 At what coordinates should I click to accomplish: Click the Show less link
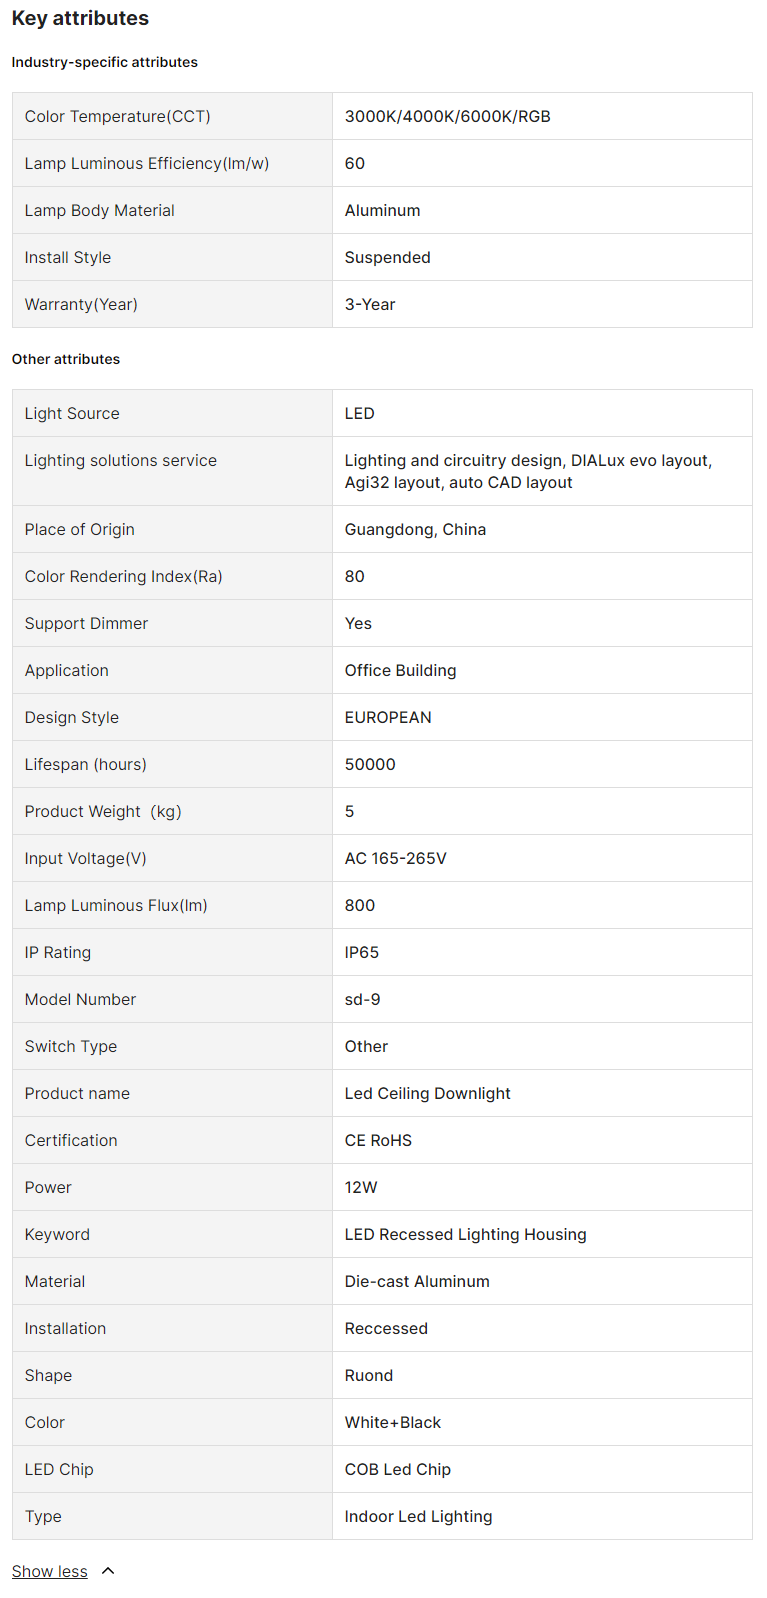[50, 1571]
